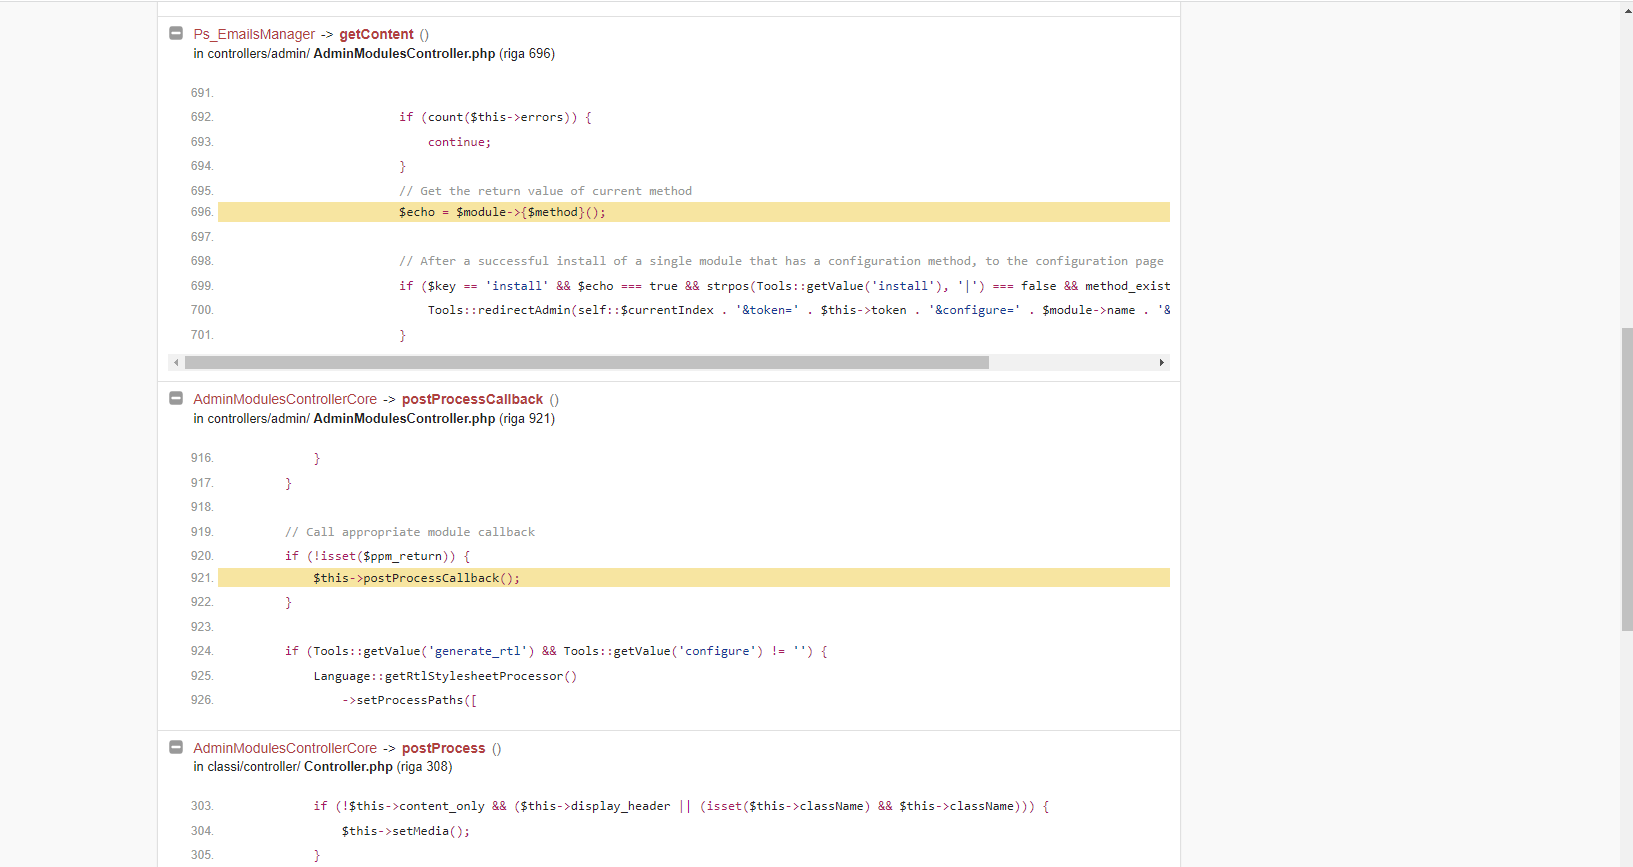Click the Ps_EmailsManager class name

click(254, 34)
